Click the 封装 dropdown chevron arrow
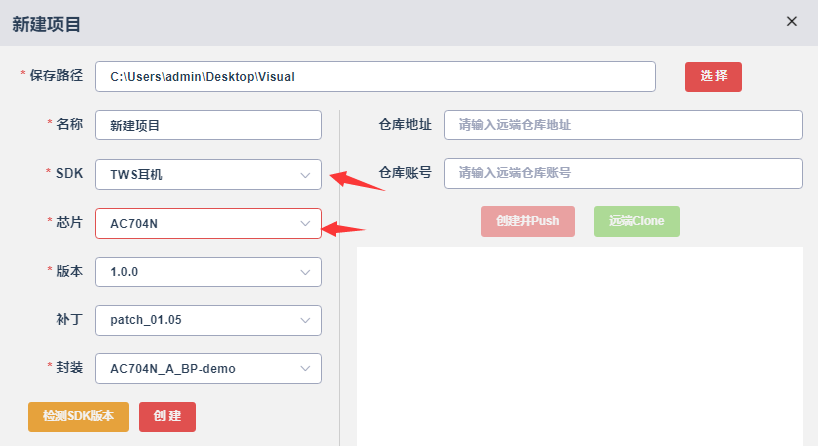The image size is (818, 446). point(305,369)
